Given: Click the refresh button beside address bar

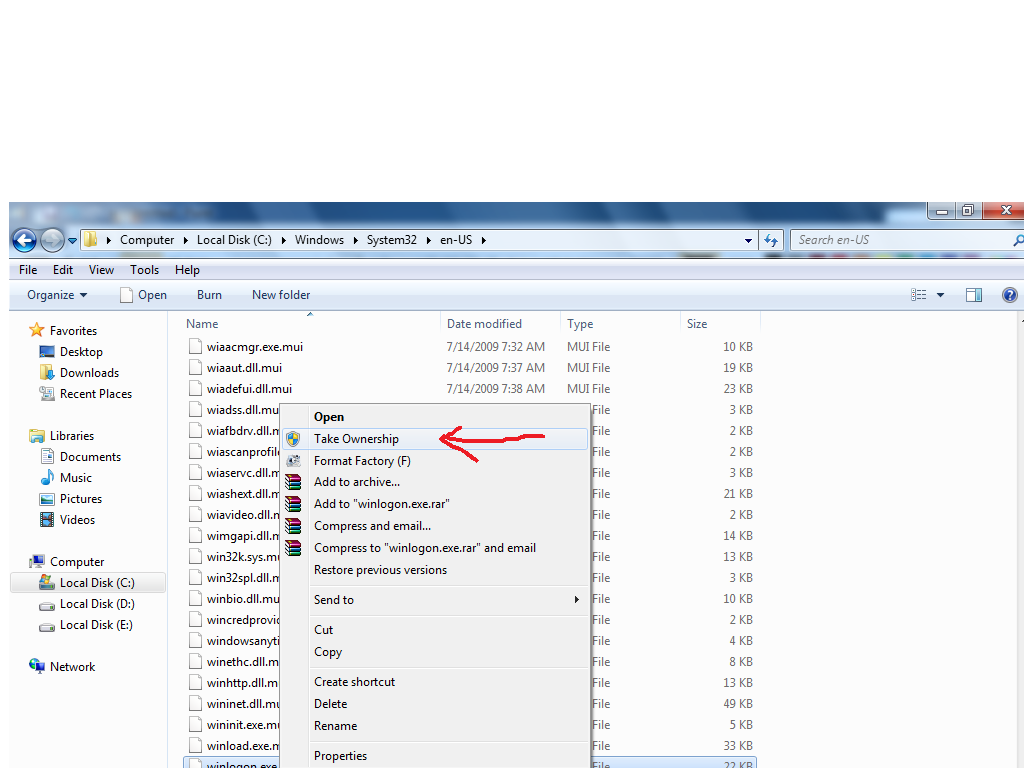Looking at the screenshot, I should pos(771,240).
